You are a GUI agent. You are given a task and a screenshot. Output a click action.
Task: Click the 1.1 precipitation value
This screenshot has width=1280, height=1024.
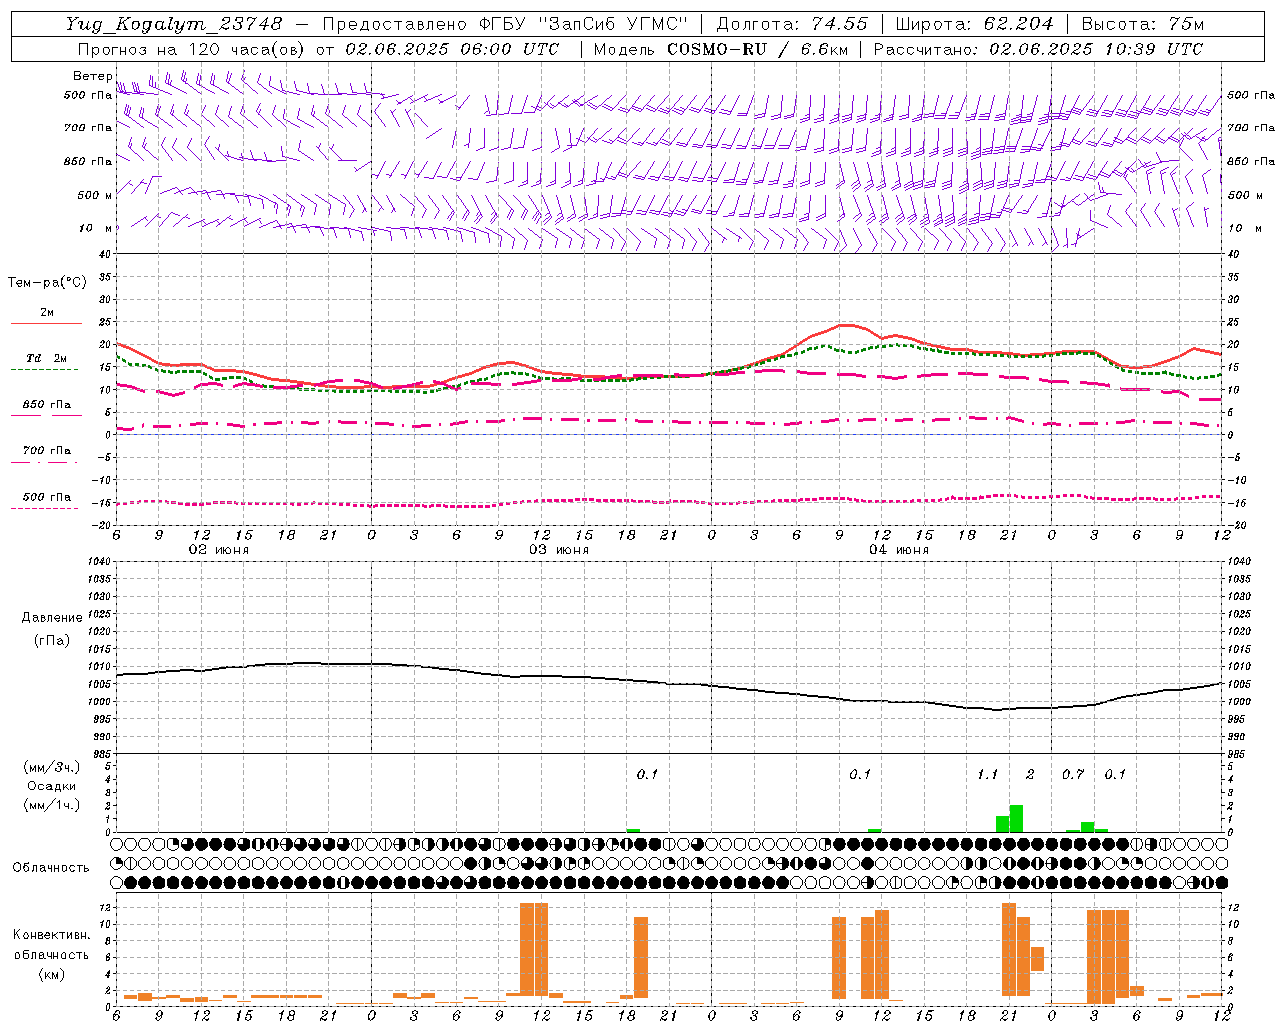coord(987,775)
